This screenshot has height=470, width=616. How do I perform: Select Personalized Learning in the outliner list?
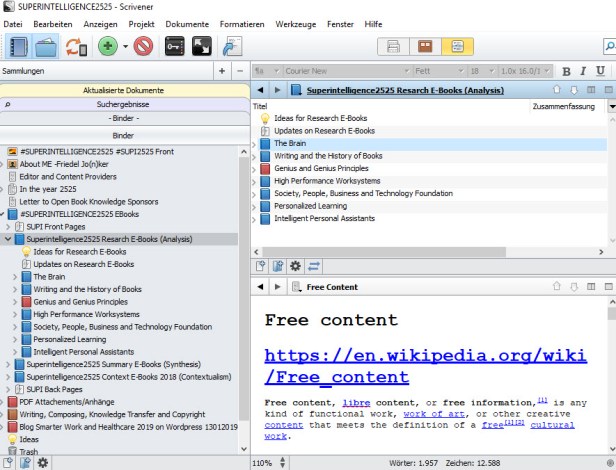310,206
